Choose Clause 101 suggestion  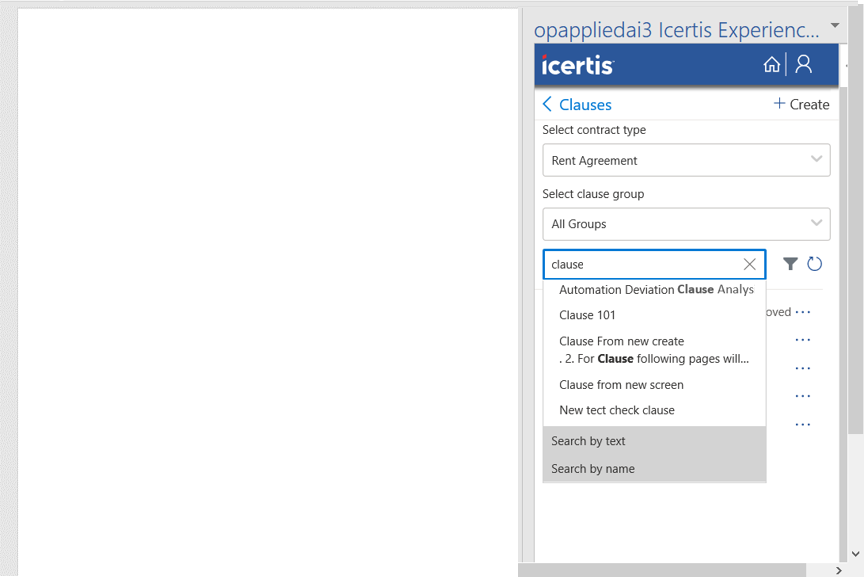tap(588, 315)
